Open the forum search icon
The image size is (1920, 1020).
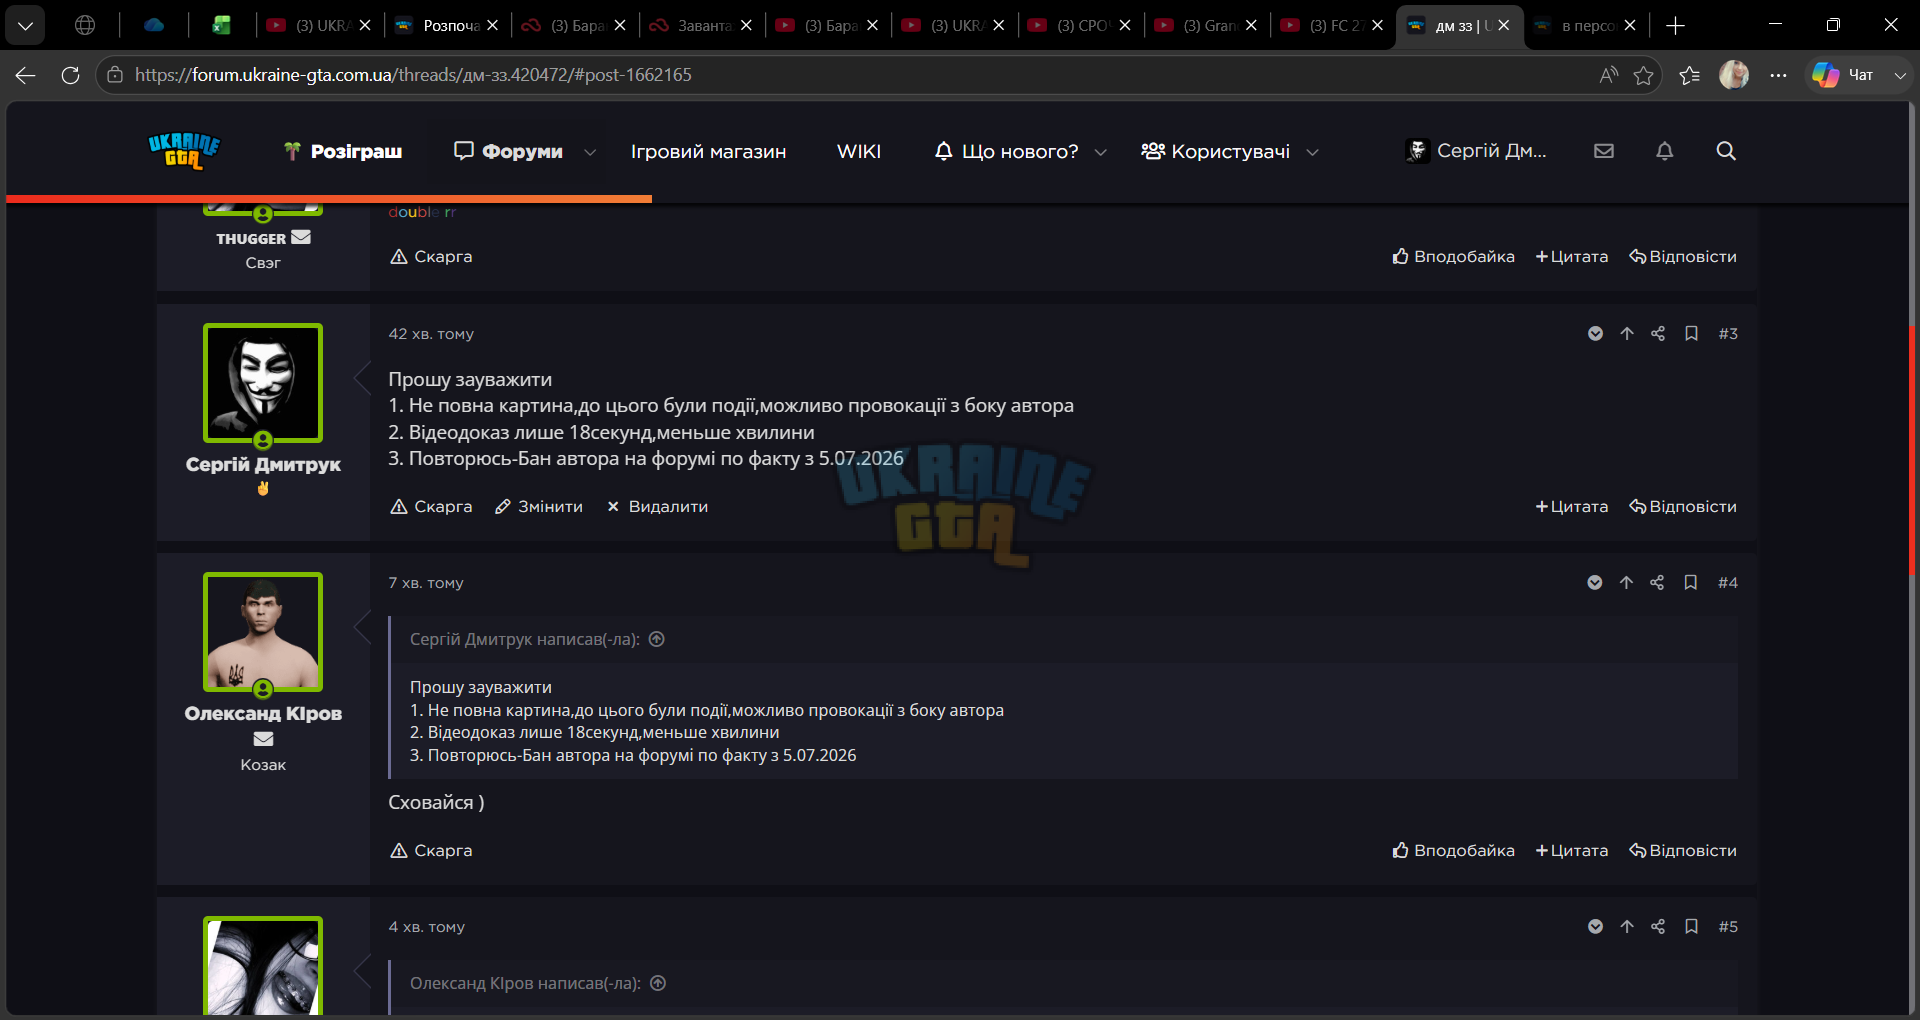[1726, 151]
